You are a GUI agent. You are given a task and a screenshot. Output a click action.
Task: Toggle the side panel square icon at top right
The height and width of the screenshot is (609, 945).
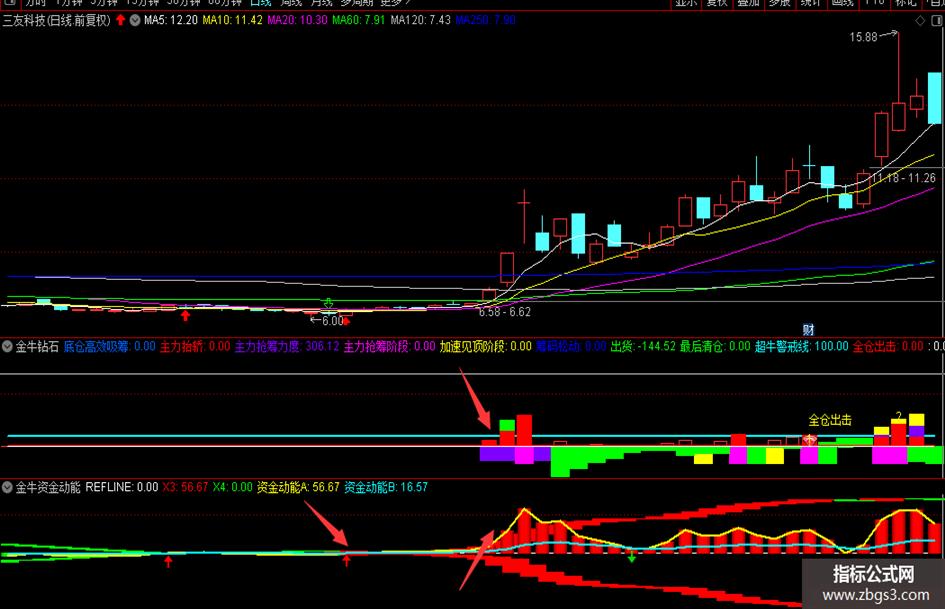936,21
